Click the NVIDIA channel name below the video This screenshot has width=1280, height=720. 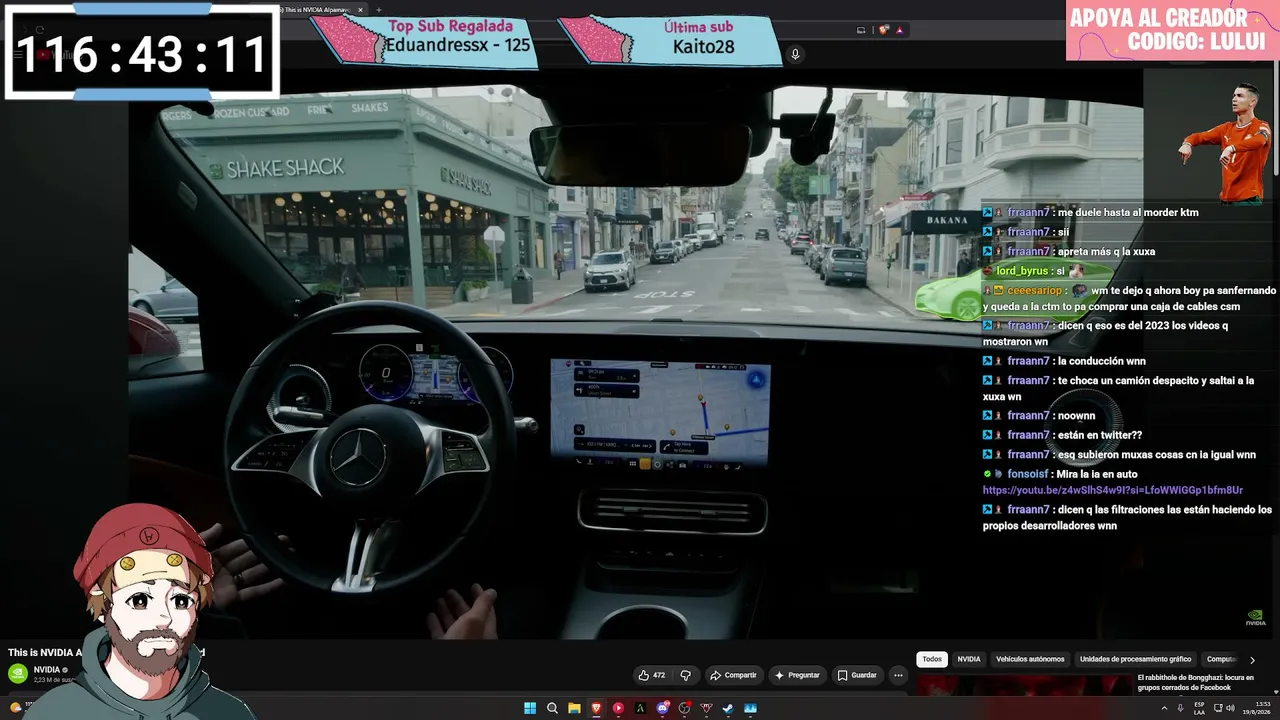tap(47, 670)
